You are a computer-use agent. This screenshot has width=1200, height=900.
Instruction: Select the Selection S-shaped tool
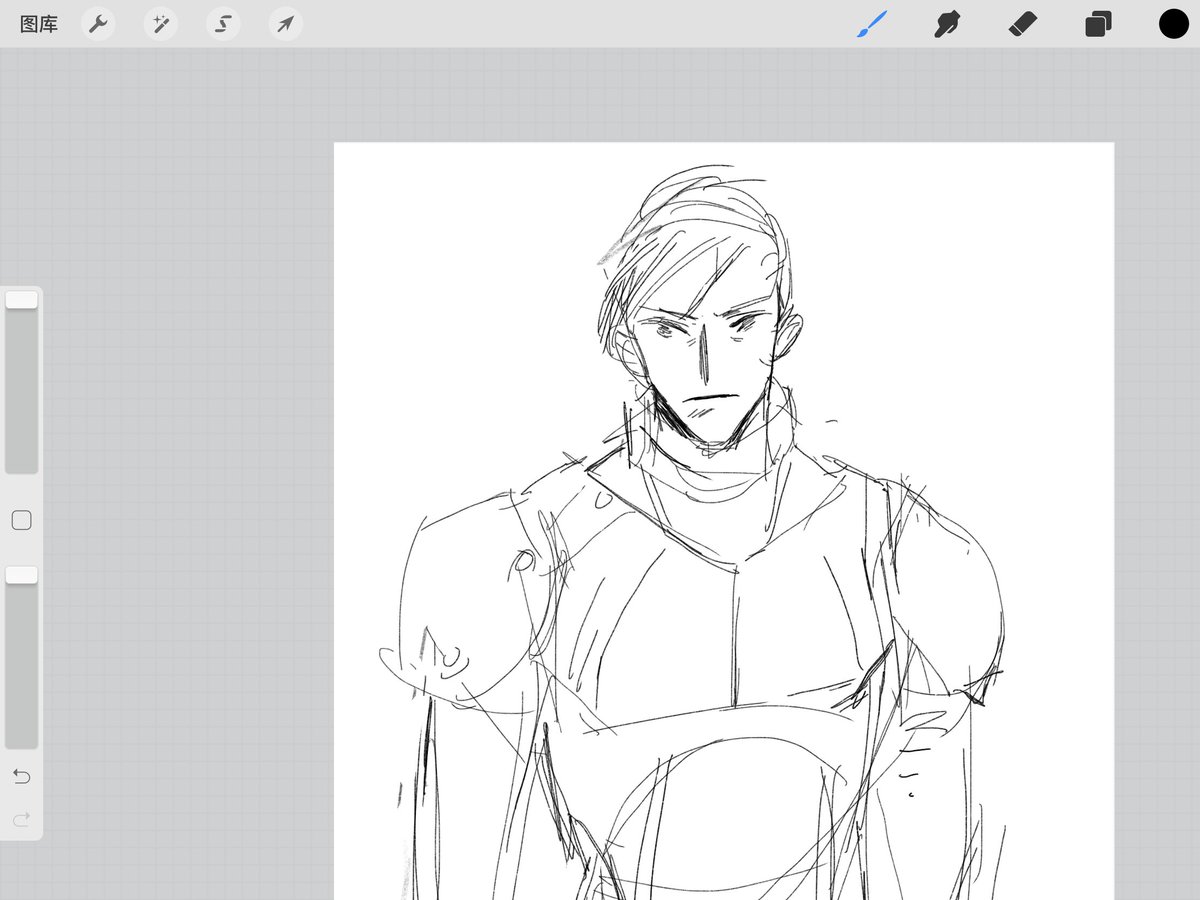pyautogui.click(x=223, y=24)
